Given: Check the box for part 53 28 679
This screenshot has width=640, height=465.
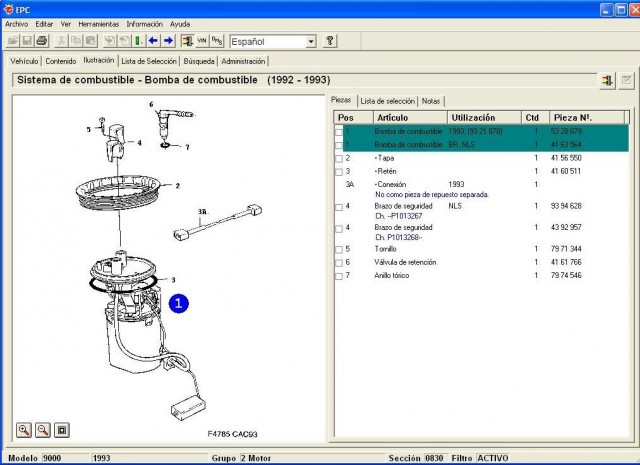Looking at the screenshot, I should [x=339, y=132].
